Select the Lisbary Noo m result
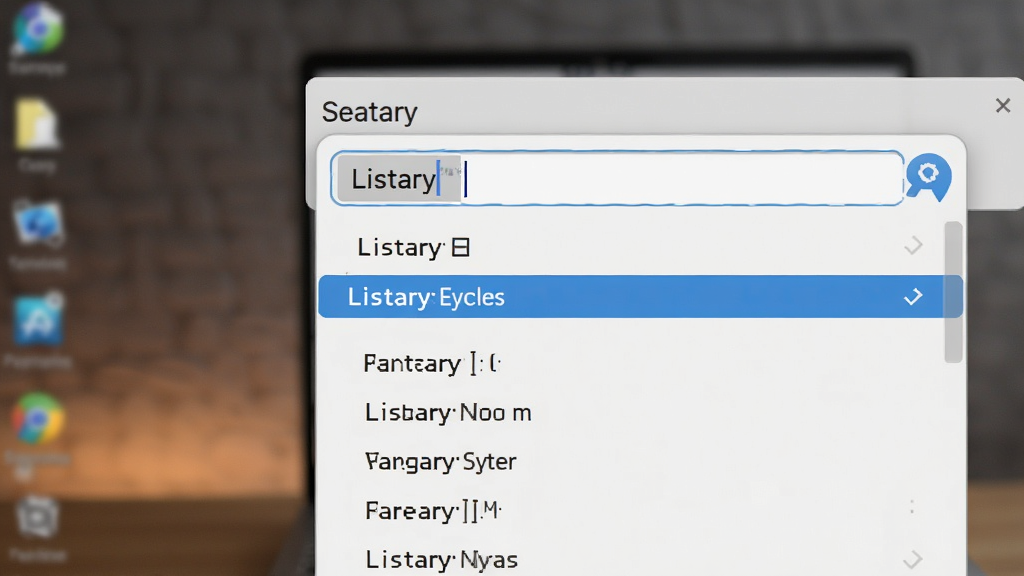The width and height of the screenshot is (1024, 576). coord(448,413)
